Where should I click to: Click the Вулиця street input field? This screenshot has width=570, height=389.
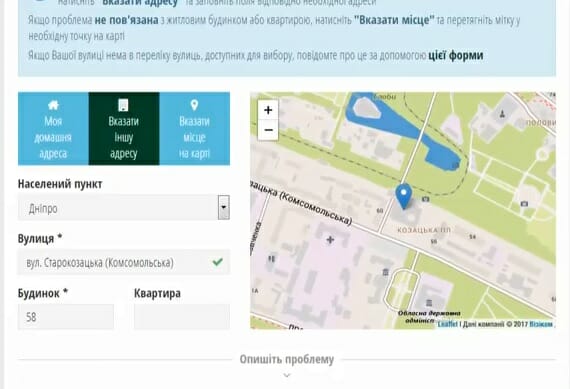pos(124,262)
